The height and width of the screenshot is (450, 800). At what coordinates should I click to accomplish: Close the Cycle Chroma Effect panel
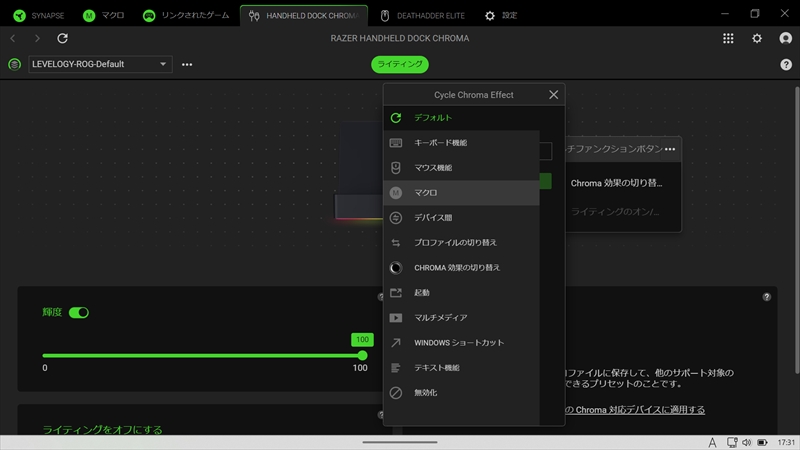[553, 95]
